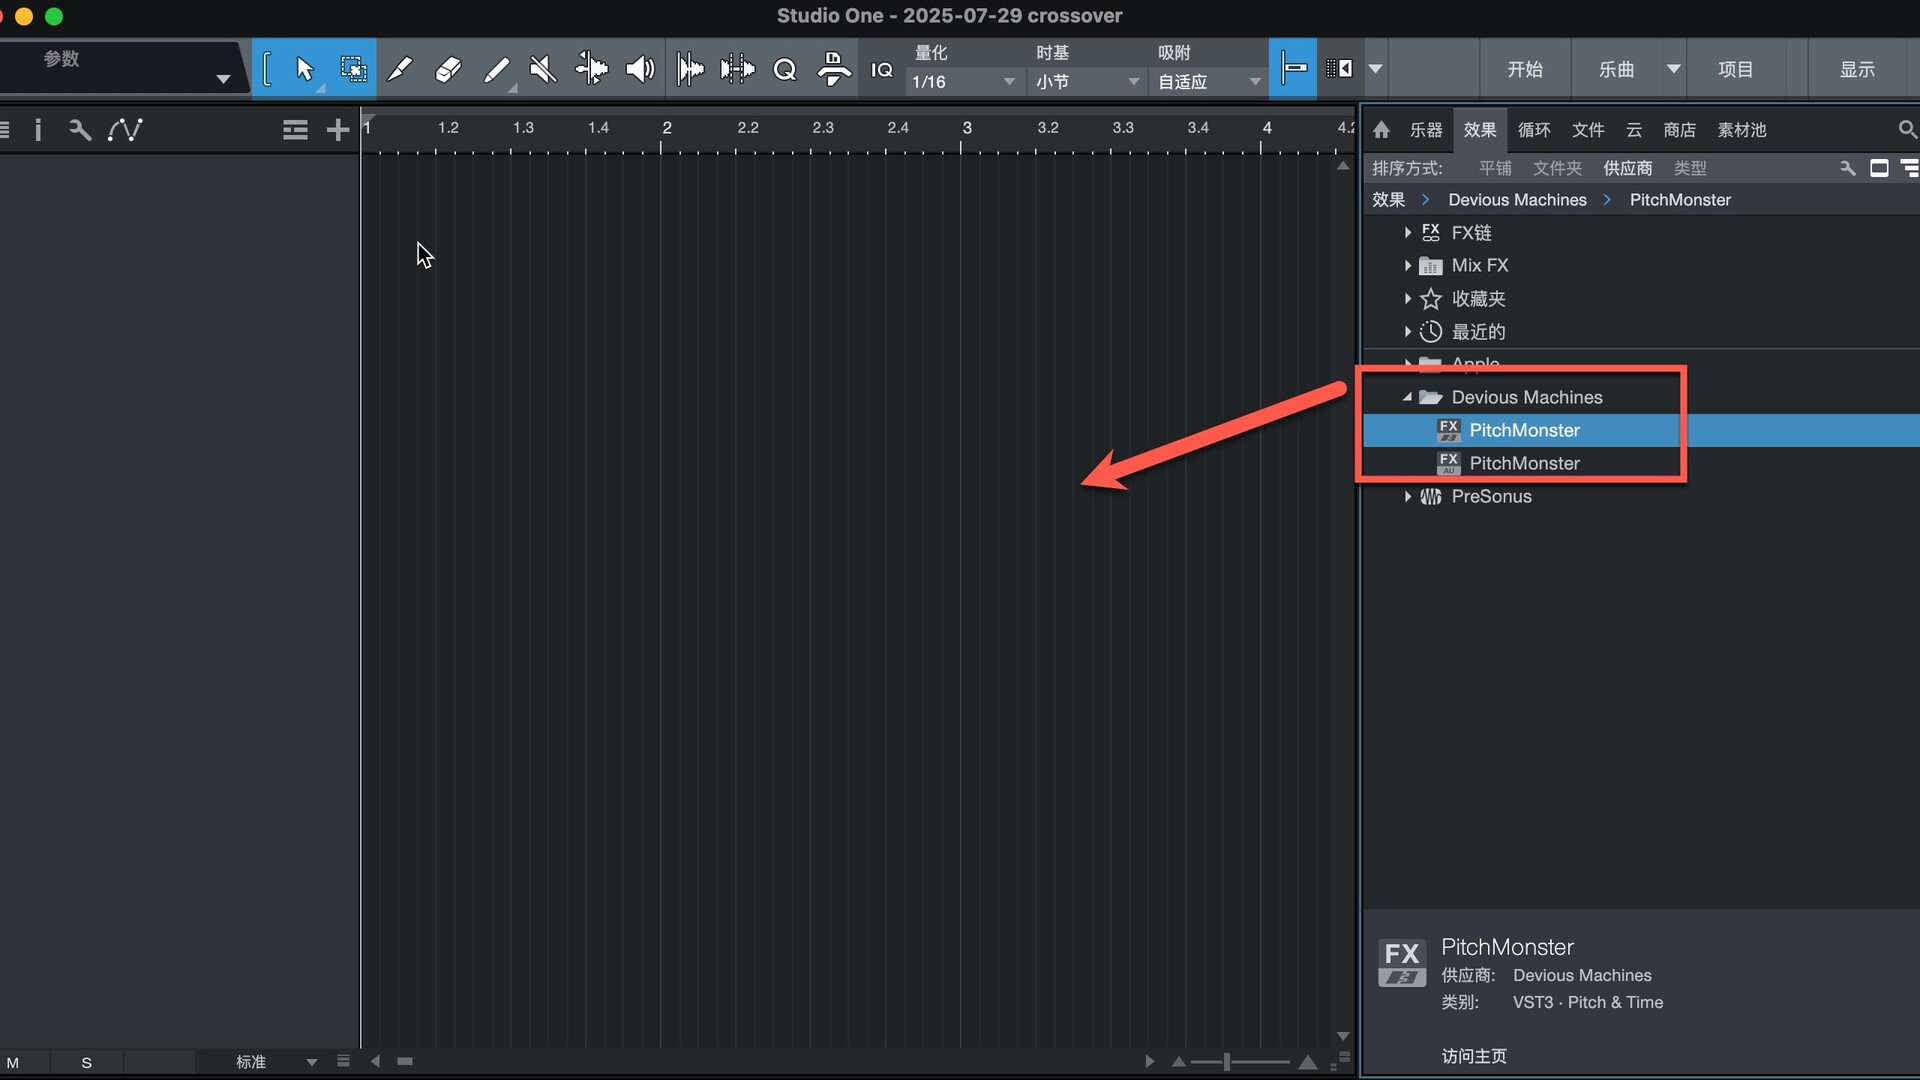The height and width of the screenshot is (1080, 1920).
Task: Open the 时基 小节 timebase dropdown
Action: point(1088,81)
